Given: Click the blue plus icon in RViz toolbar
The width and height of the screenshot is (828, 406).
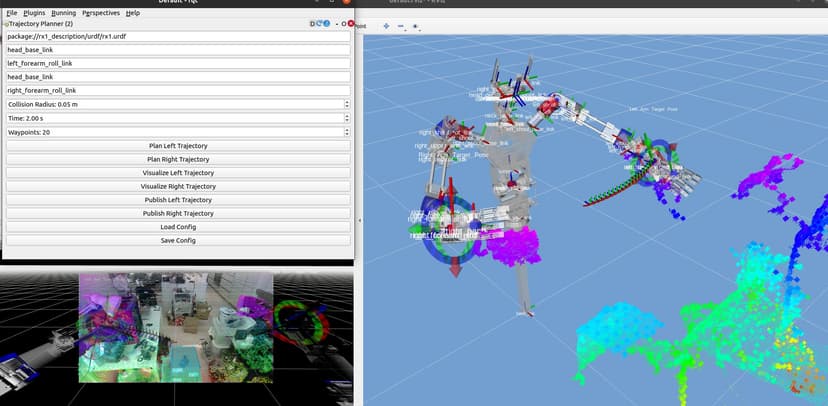Looking at the screenshot, I should [387, 25].
